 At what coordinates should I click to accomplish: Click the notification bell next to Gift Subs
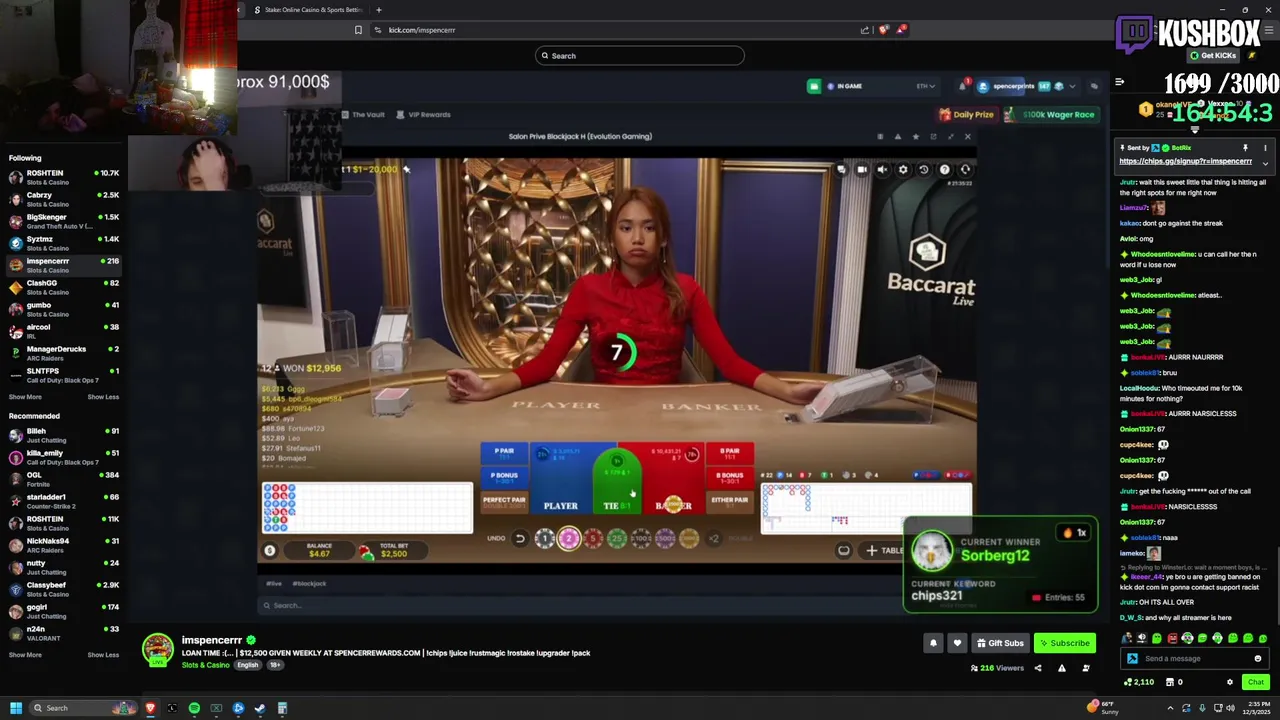click(x=933, y=643)
